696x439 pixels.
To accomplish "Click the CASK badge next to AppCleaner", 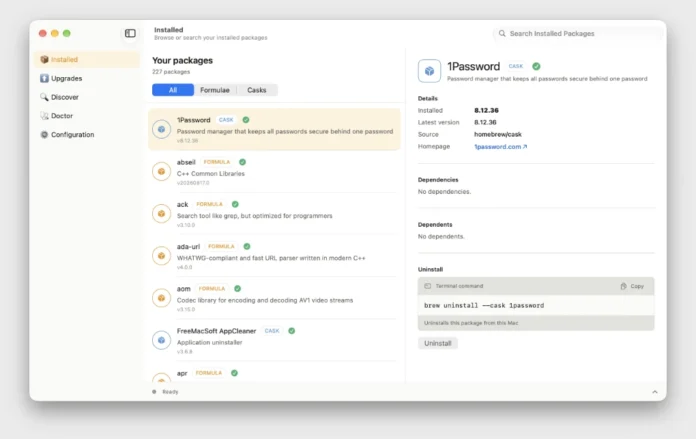I will [272, 331].
